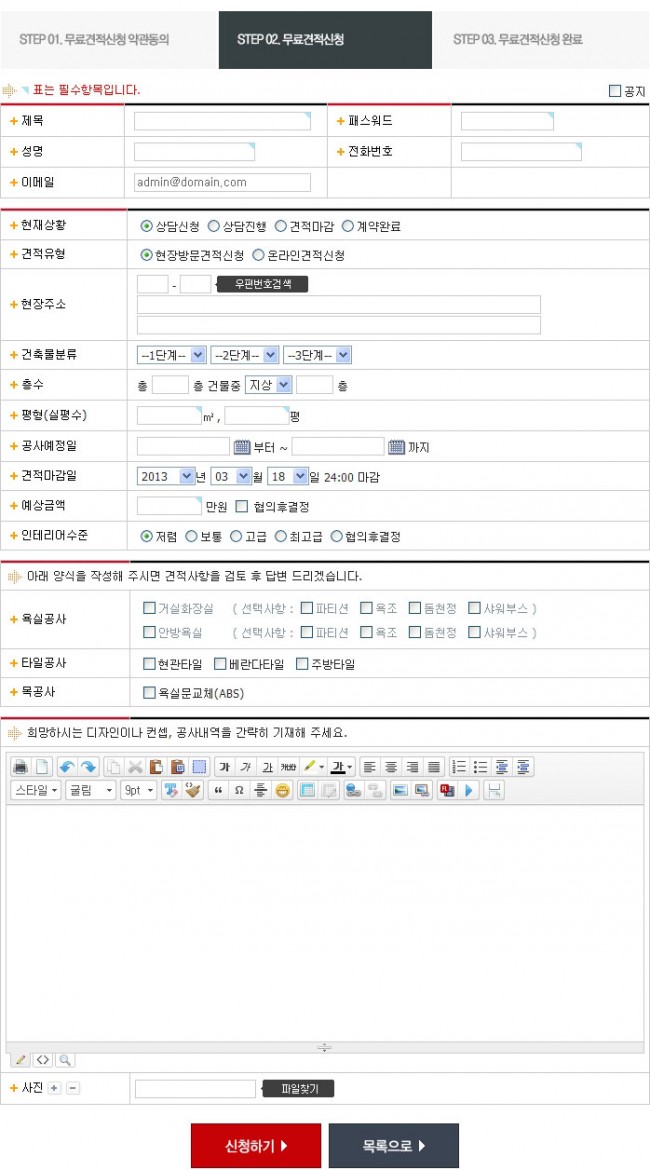The height and width of the screenshot is (1170, 650).
Task: Click the paste clipboard icon
Action: coord(156,766)
